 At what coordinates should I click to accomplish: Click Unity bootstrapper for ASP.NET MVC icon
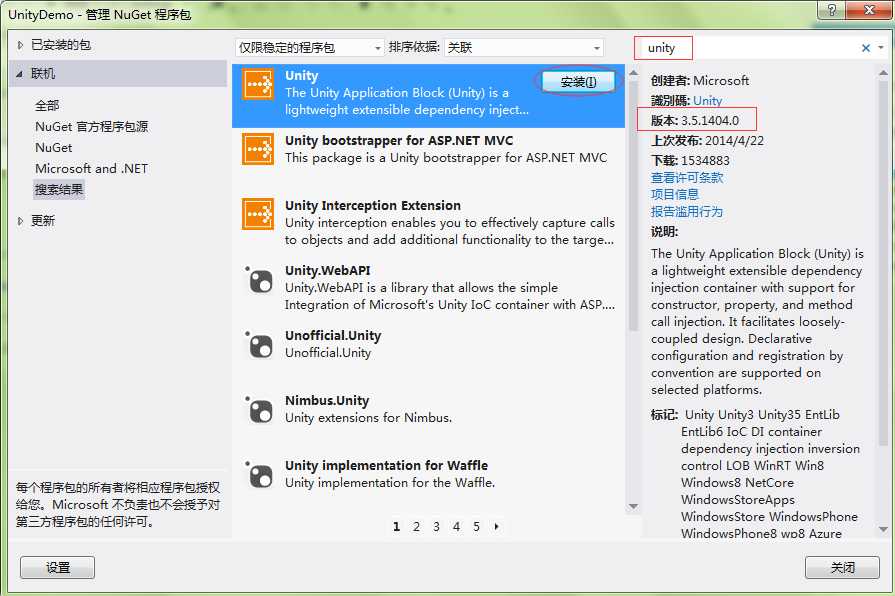click(258, 149)
